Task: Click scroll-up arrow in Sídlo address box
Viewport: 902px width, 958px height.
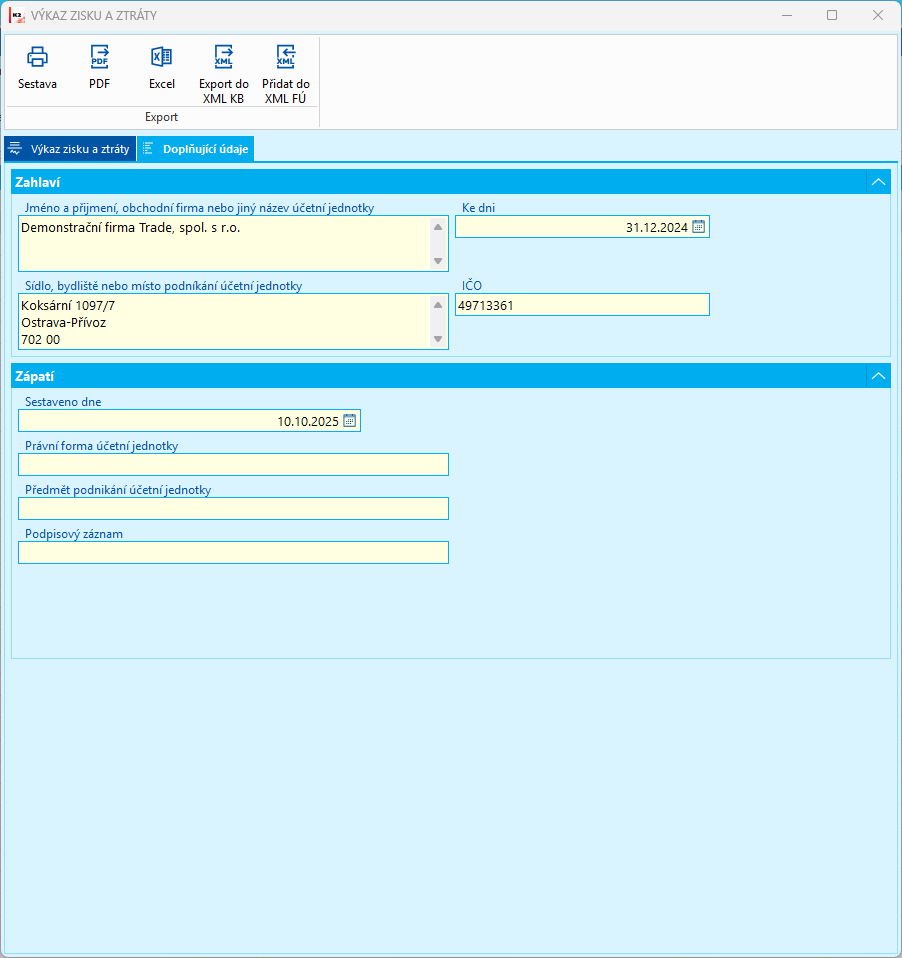Action: [438, 305]
